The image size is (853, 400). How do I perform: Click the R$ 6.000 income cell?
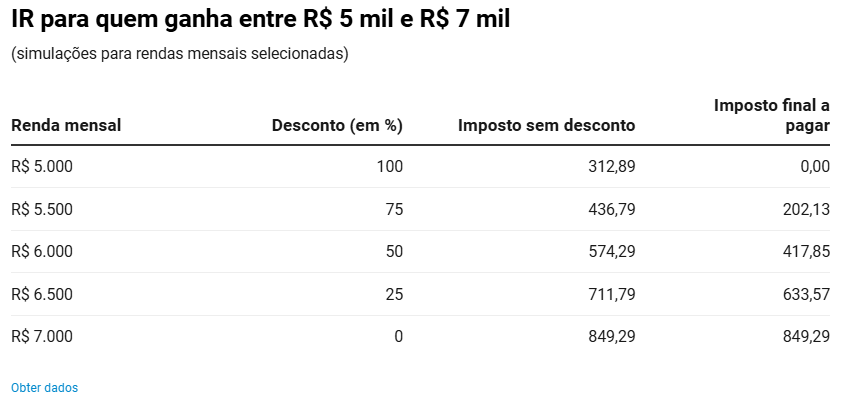tap(41, 251)
